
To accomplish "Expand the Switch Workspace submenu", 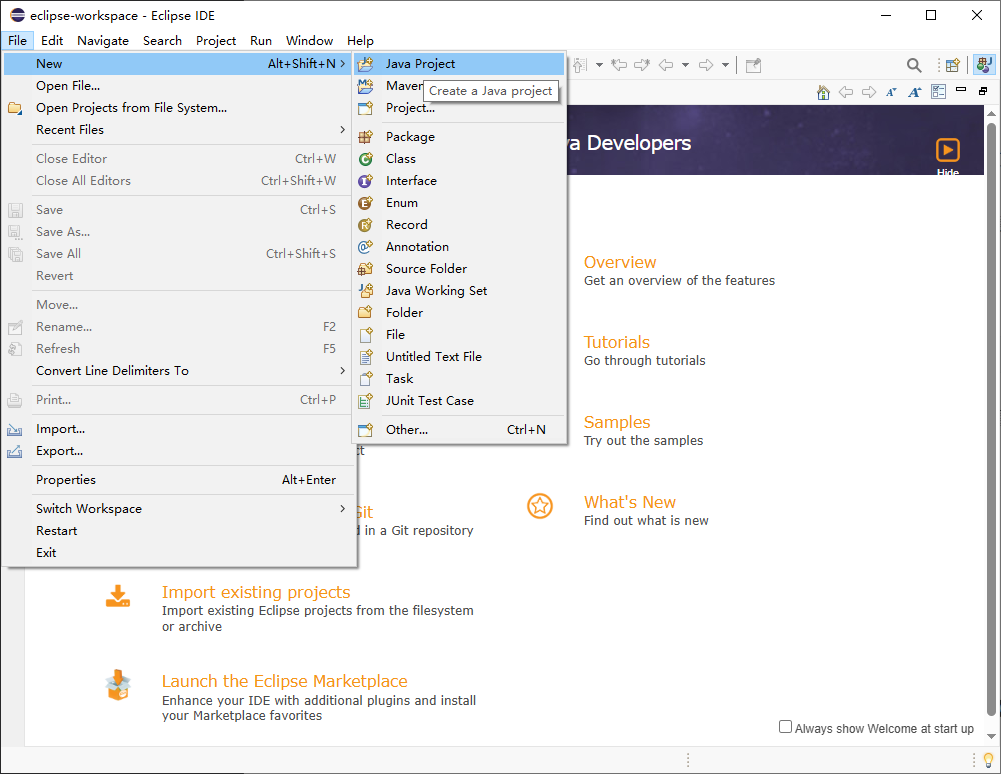I will tap(343, 508).
